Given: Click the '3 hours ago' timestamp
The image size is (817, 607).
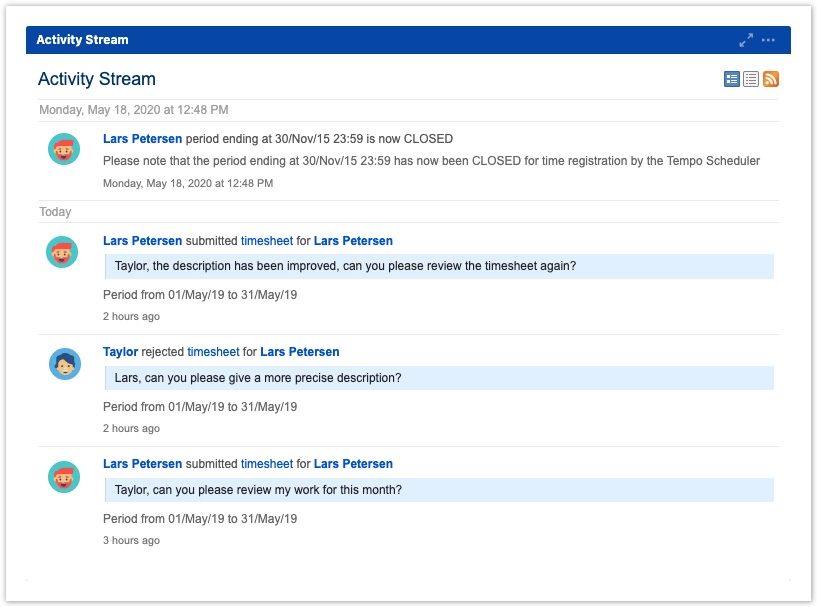Looking at the screenshot, I should point(131,541).
